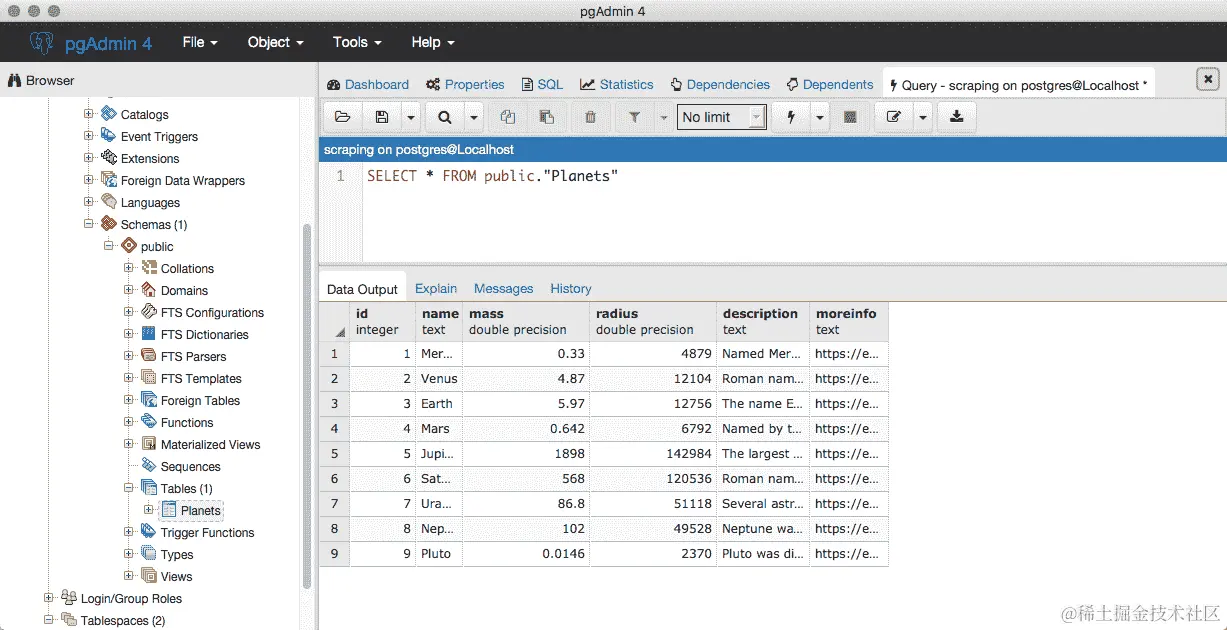1227x630 pixels.
Task: Click the description column header
Action: coord(763,322)
